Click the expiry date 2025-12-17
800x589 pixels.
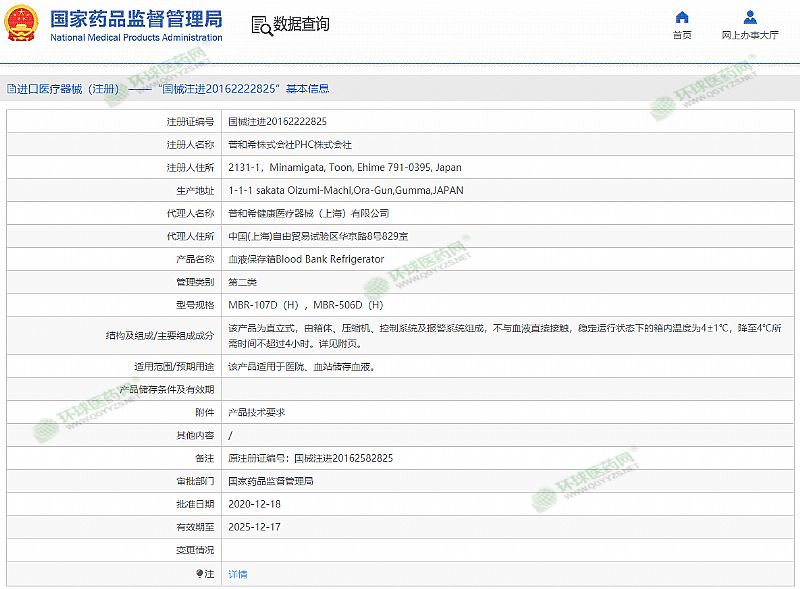point(253,527)
